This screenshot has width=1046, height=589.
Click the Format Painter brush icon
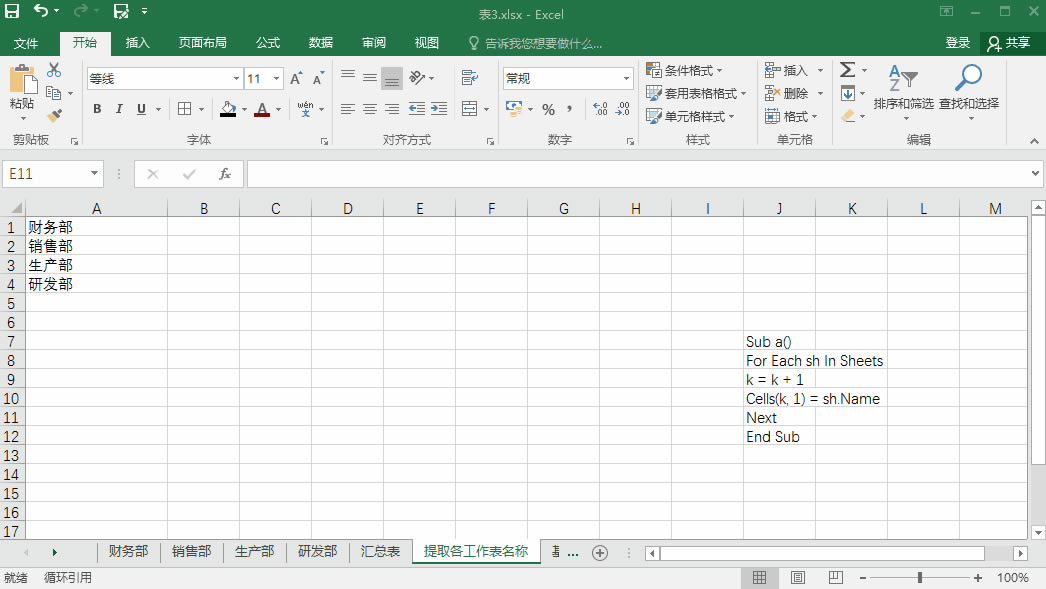tap(54, 116)
